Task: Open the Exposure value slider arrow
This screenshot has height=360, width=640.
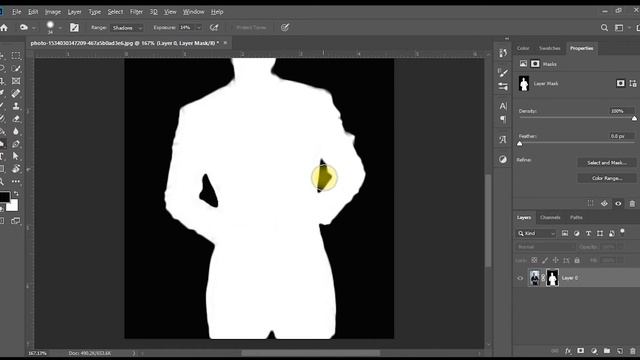Action: click(x=199, y=28)
